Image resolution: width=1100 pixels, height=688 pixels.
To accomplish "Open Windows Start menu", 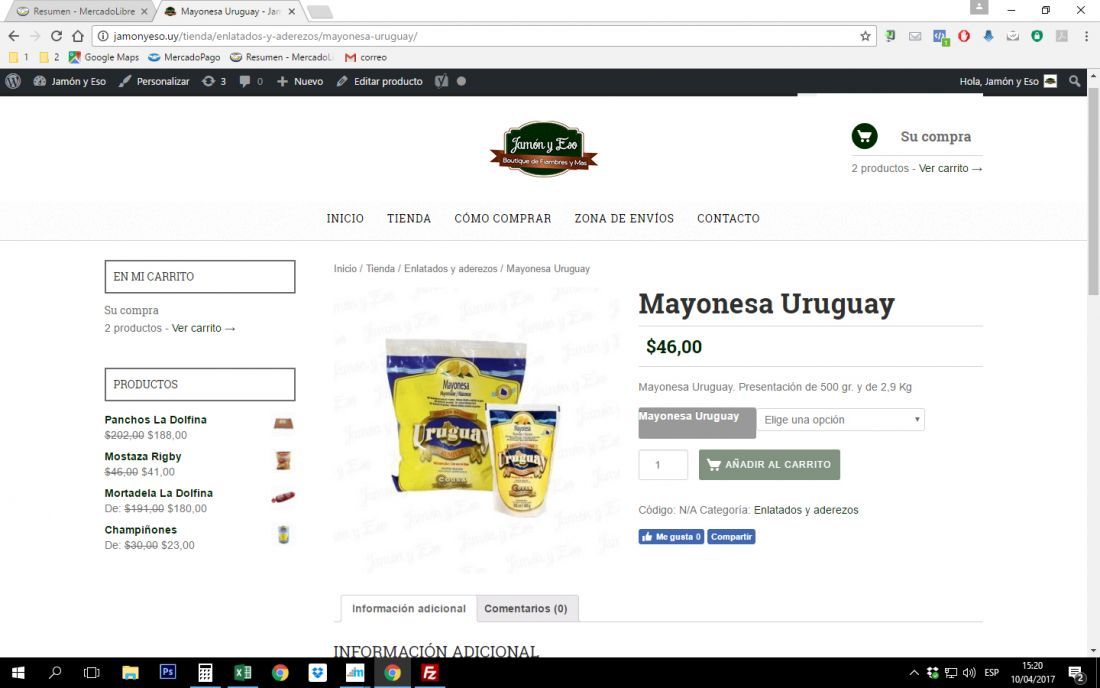I will coord(18,673).
